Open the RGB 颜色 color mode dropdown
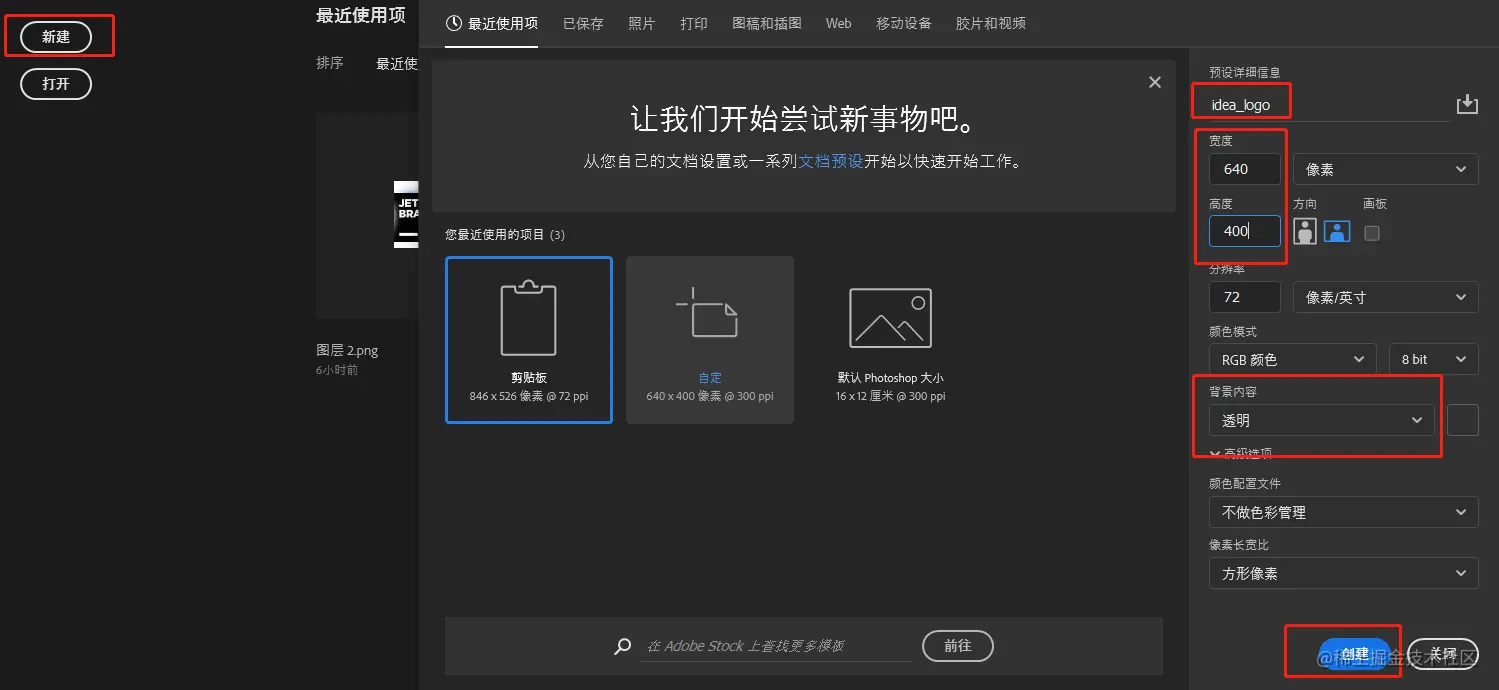This screenshot has height=690, width=1499. pyautogui.click(x=1293, y=359)
